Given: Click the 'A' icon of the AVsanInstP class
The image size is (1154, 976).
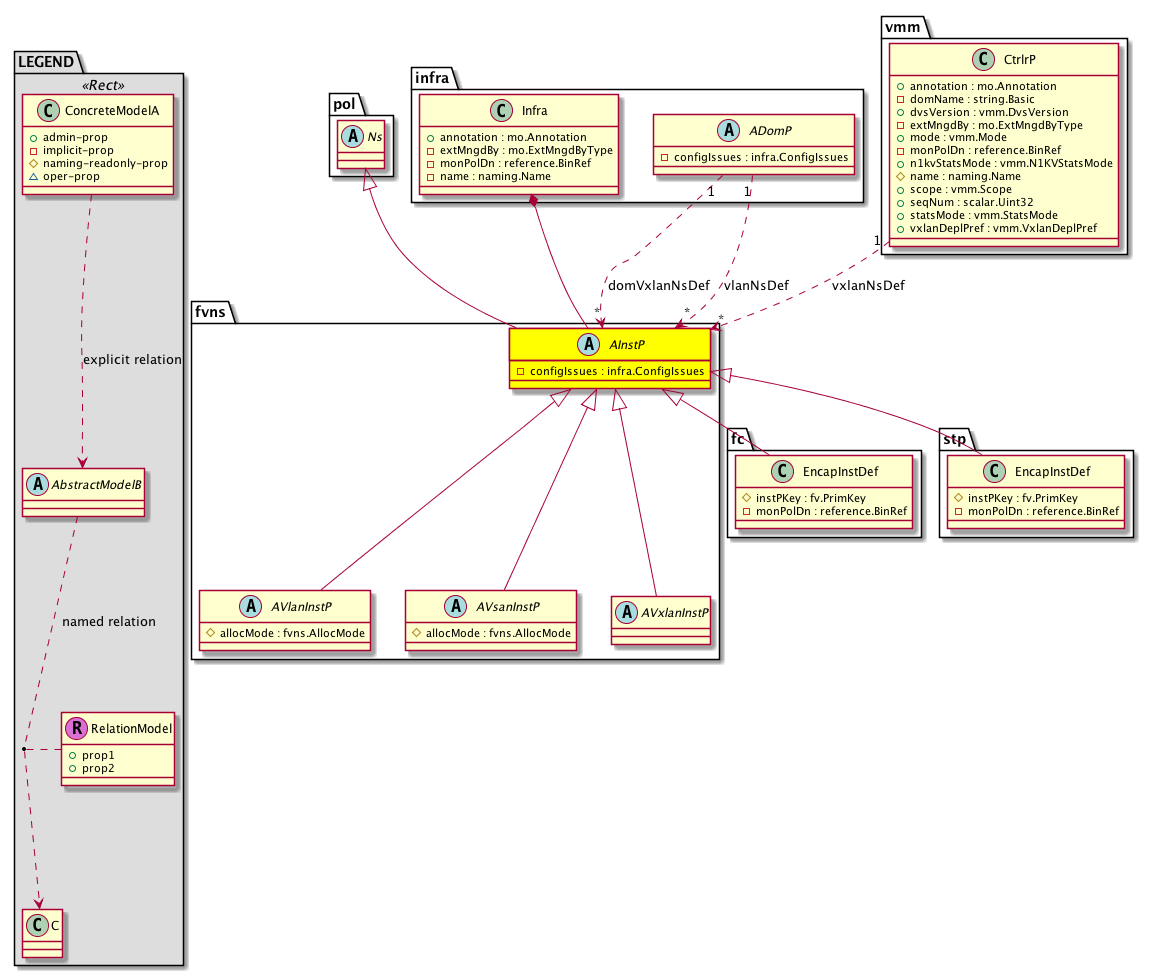Looking at the screenshot, I should (x=455, y=606).
